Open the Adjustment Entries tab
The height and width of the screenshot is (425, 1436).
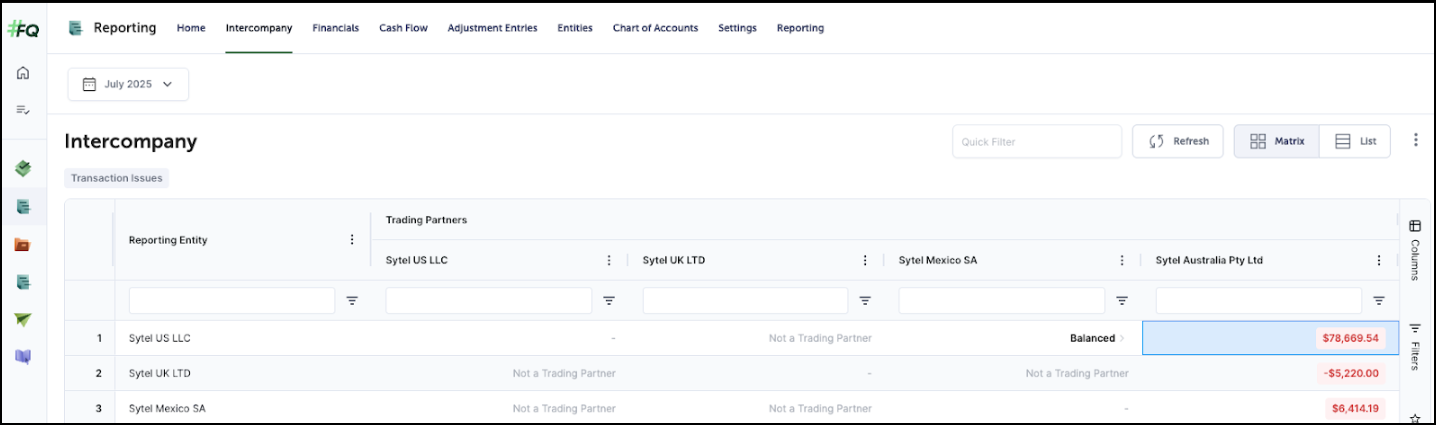[x=492, y=28]
